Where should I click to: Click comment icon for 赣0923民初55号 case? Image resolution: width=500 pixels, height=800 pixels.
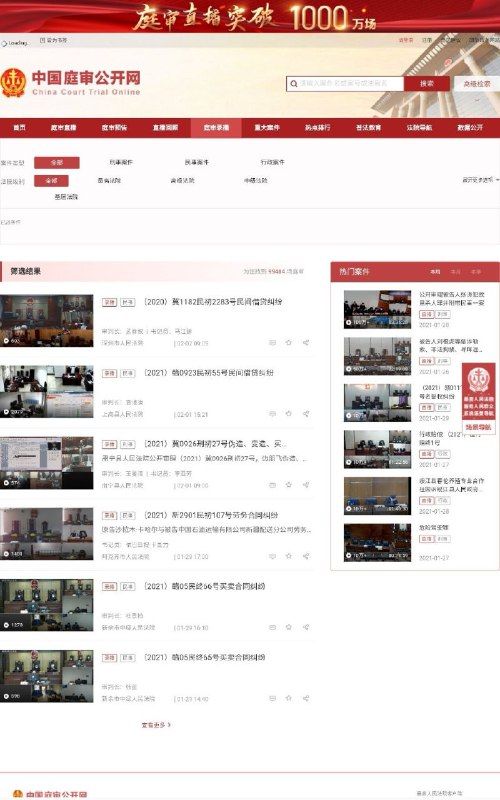click(272, 414)
